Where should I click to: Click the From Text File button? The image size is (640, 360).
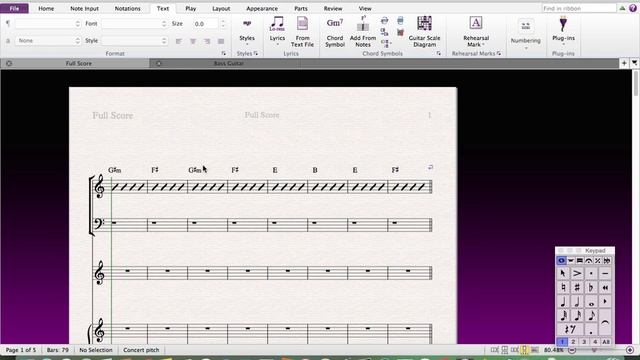302,32
